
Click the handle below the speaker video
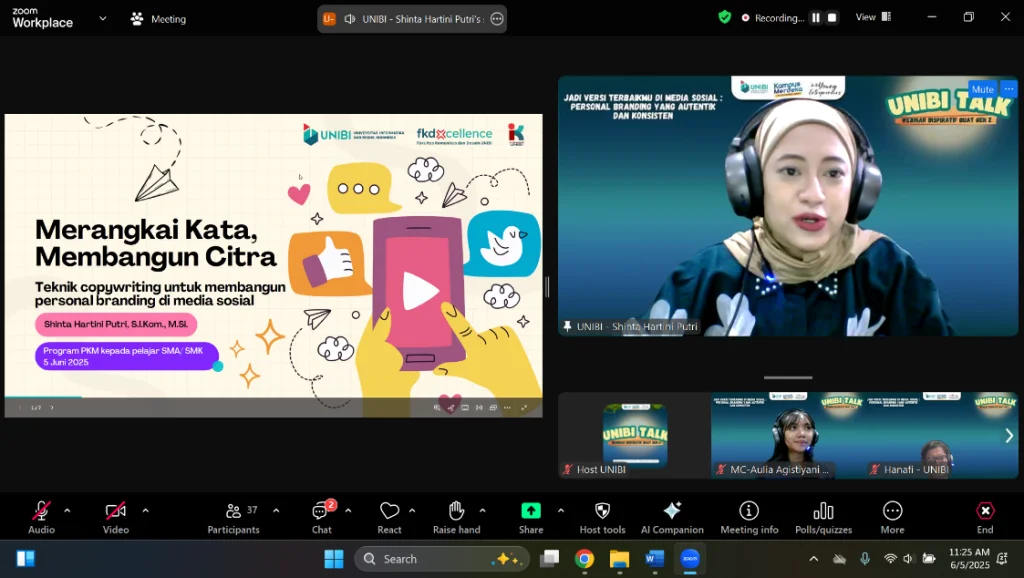(x=788, y=377)
